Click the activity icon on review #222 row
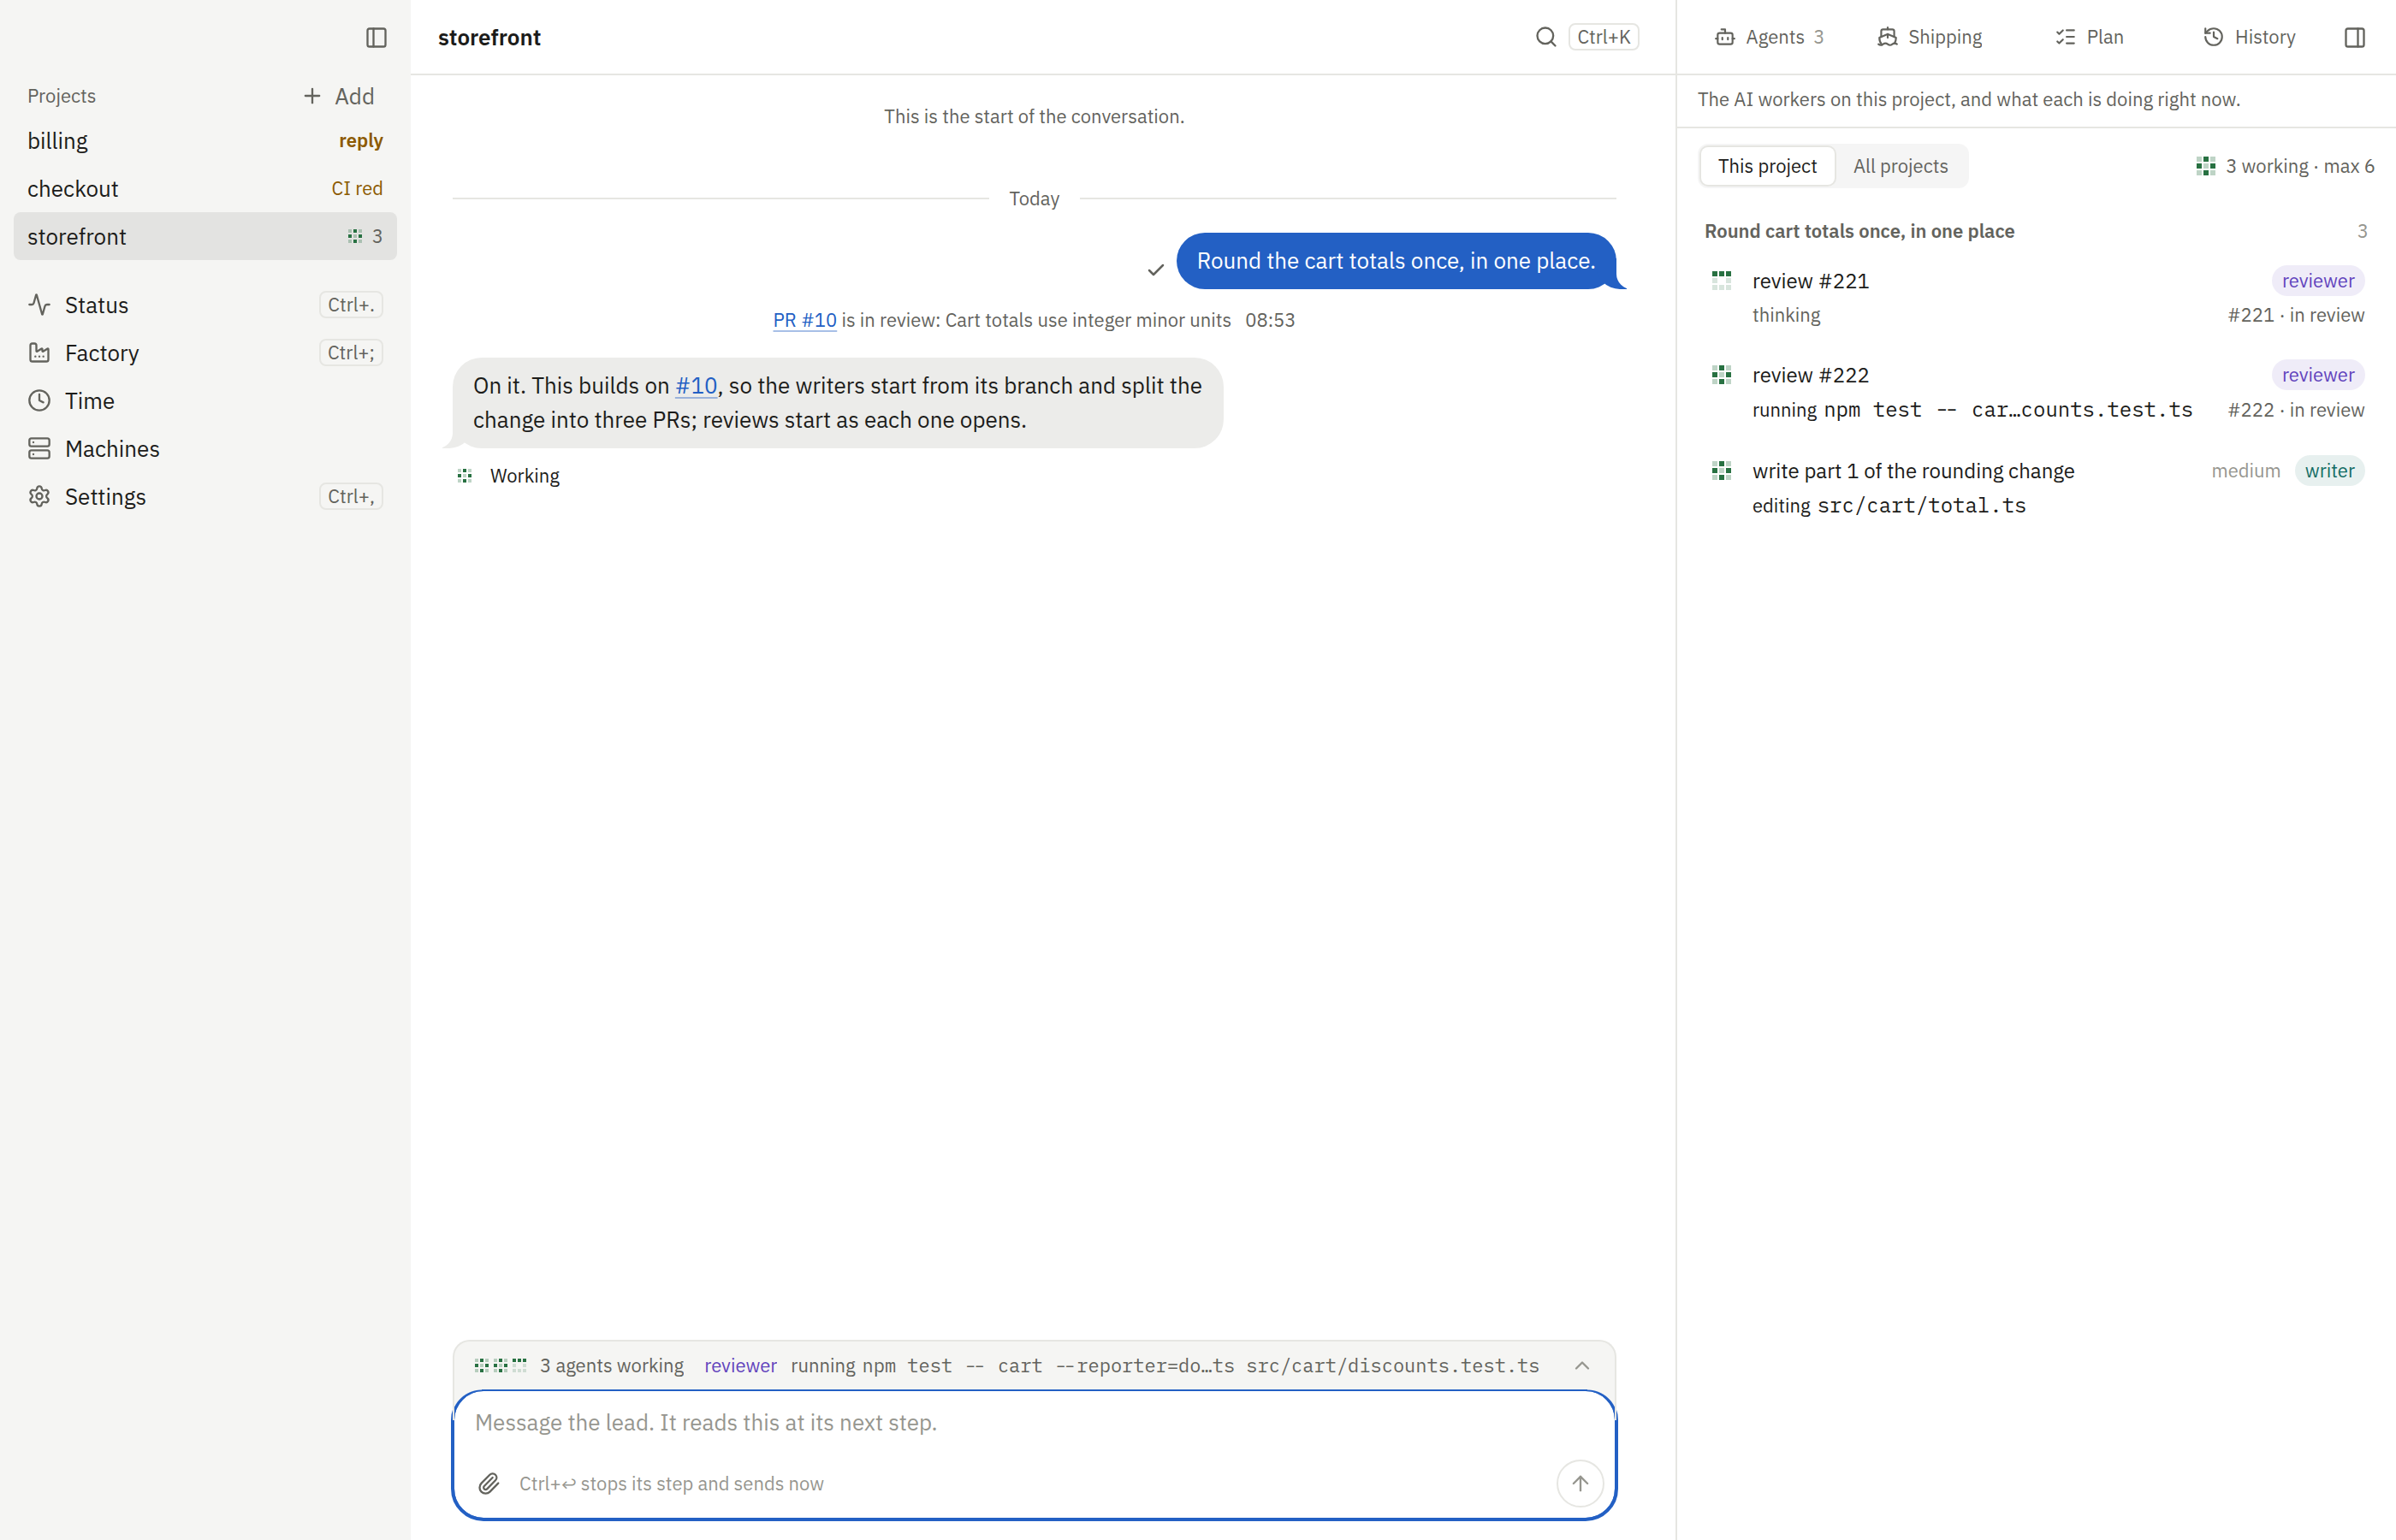 point(1721,375)
